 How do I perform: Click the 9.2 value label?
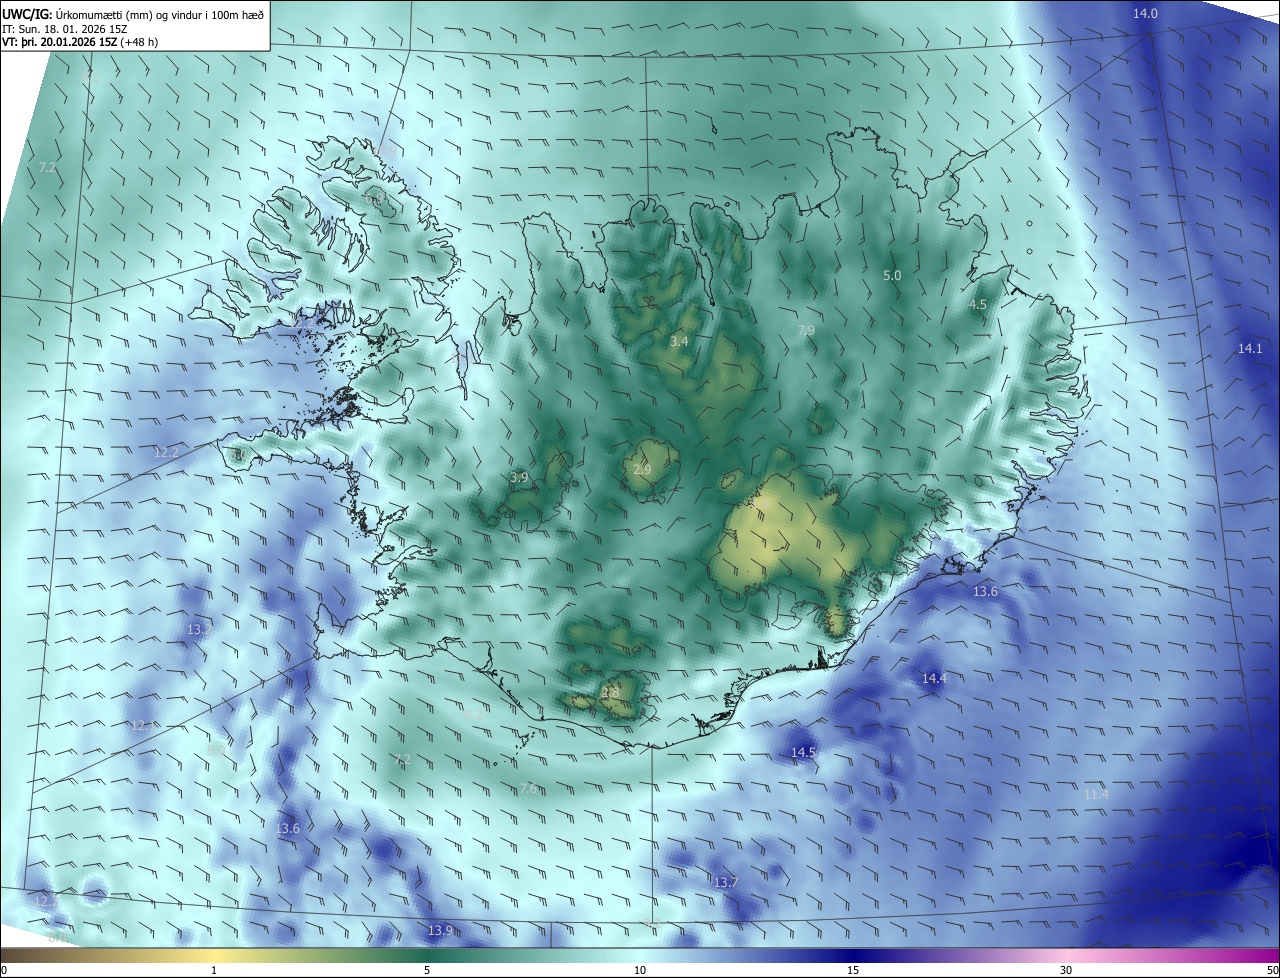click(x=473, y=713)
